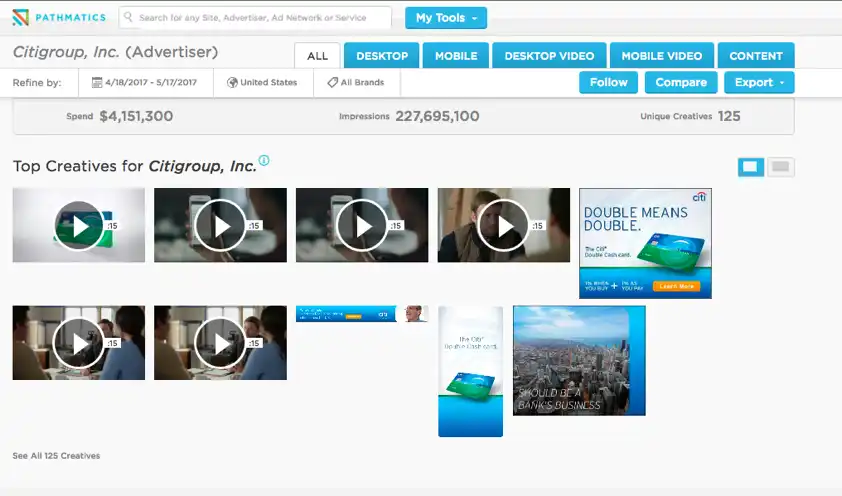842x496 pixels.
Task: Click the calendar icon for date range
Action: point(97,82)
